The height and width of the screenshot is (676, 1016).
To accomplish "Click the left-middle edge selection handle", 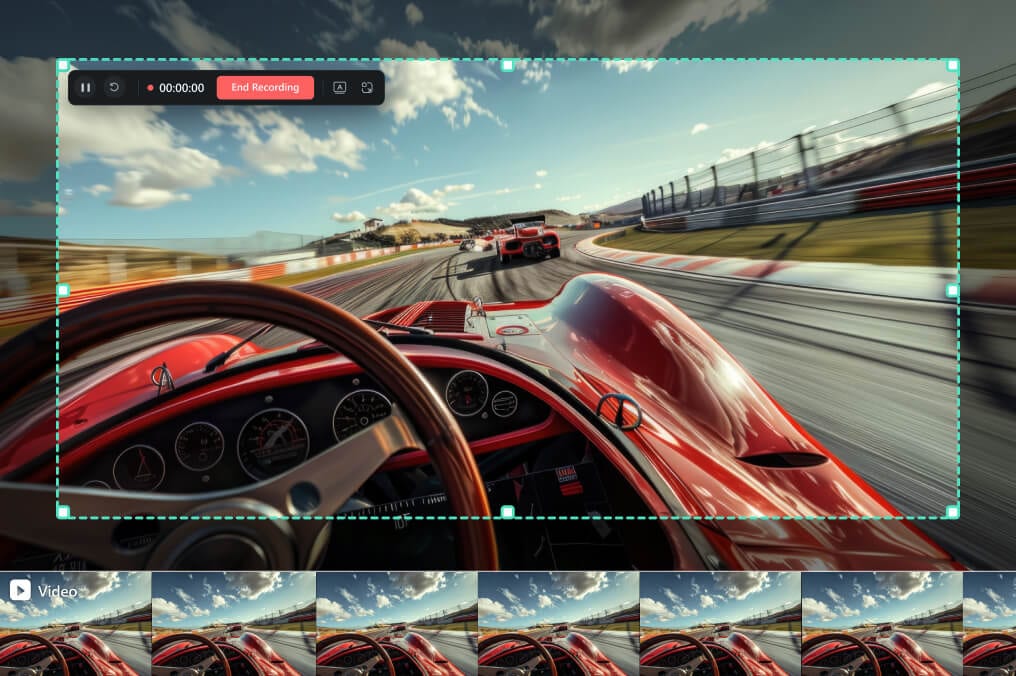I will (x=63, y=290).
